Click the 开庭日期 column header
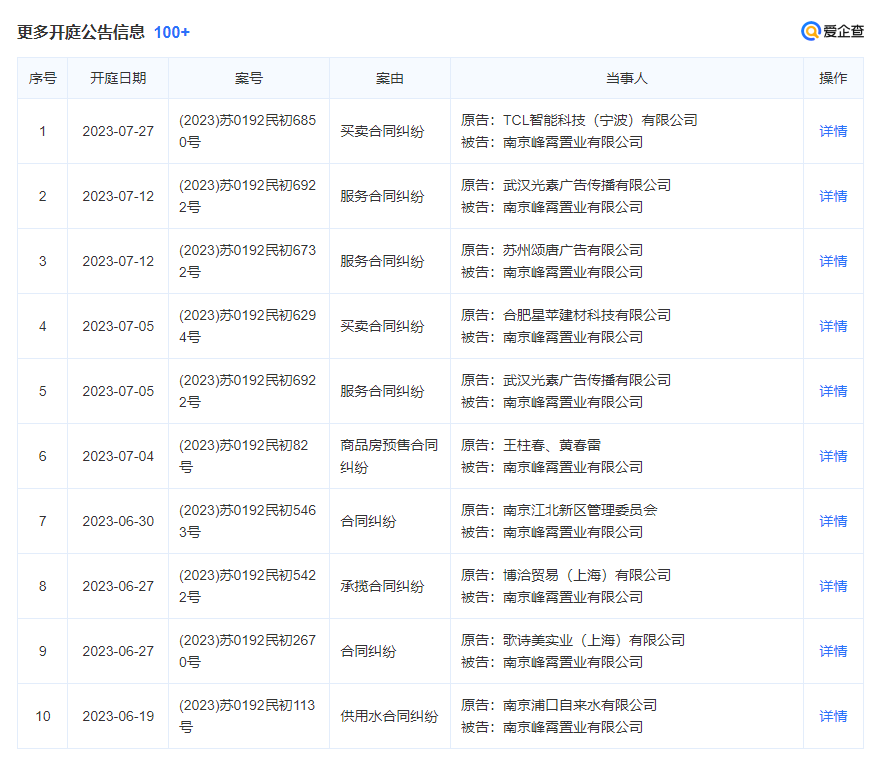The height and width of the screenshot is (760, 878). pos(118,78)
